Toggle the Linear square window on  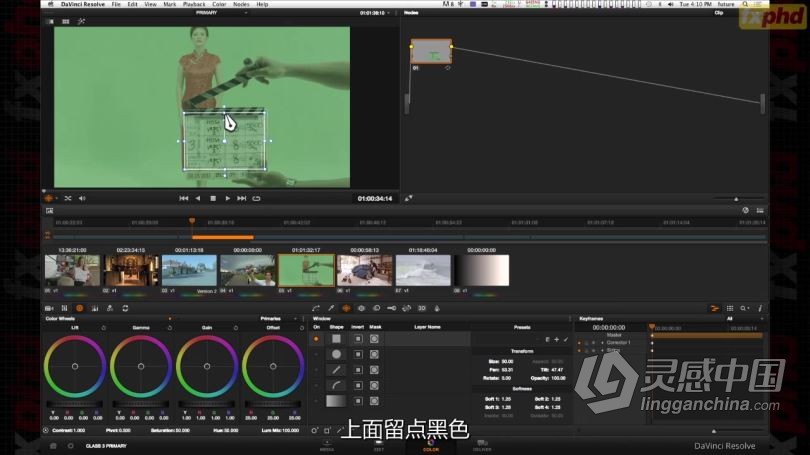[316, 339]
